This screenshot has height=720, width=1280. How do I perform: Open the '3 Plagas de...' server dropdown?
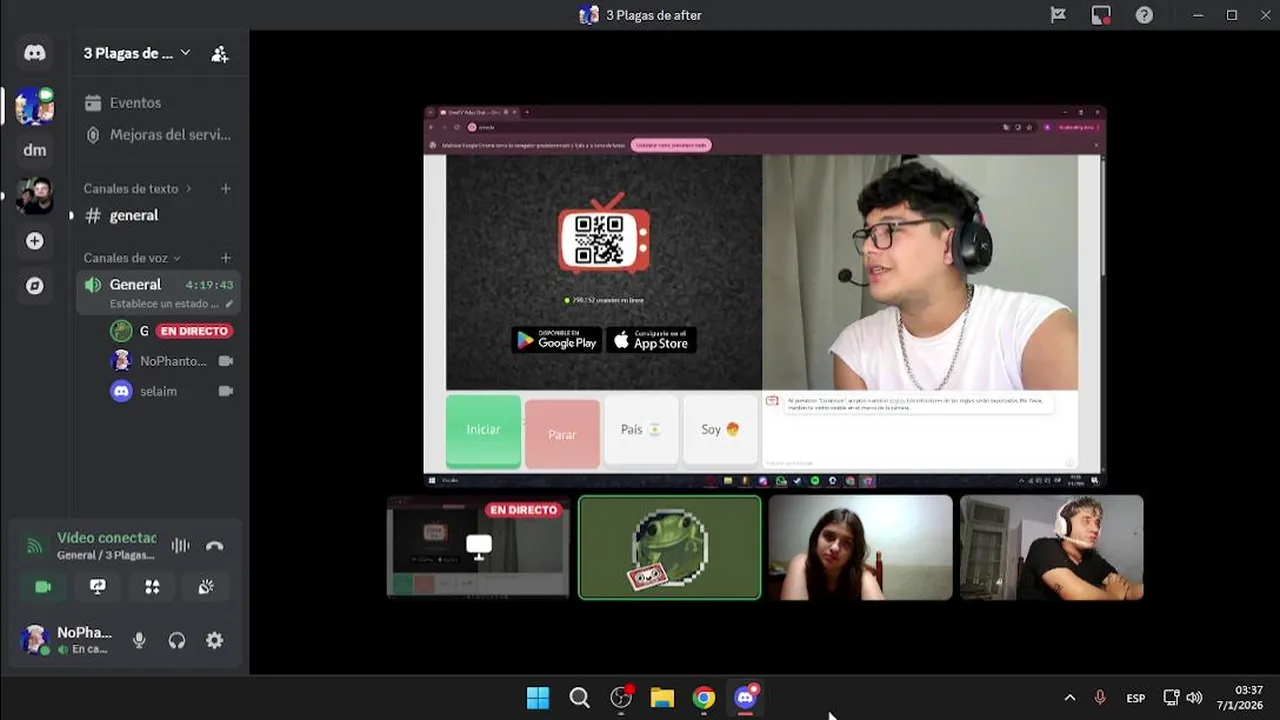(x=137, y=53)
